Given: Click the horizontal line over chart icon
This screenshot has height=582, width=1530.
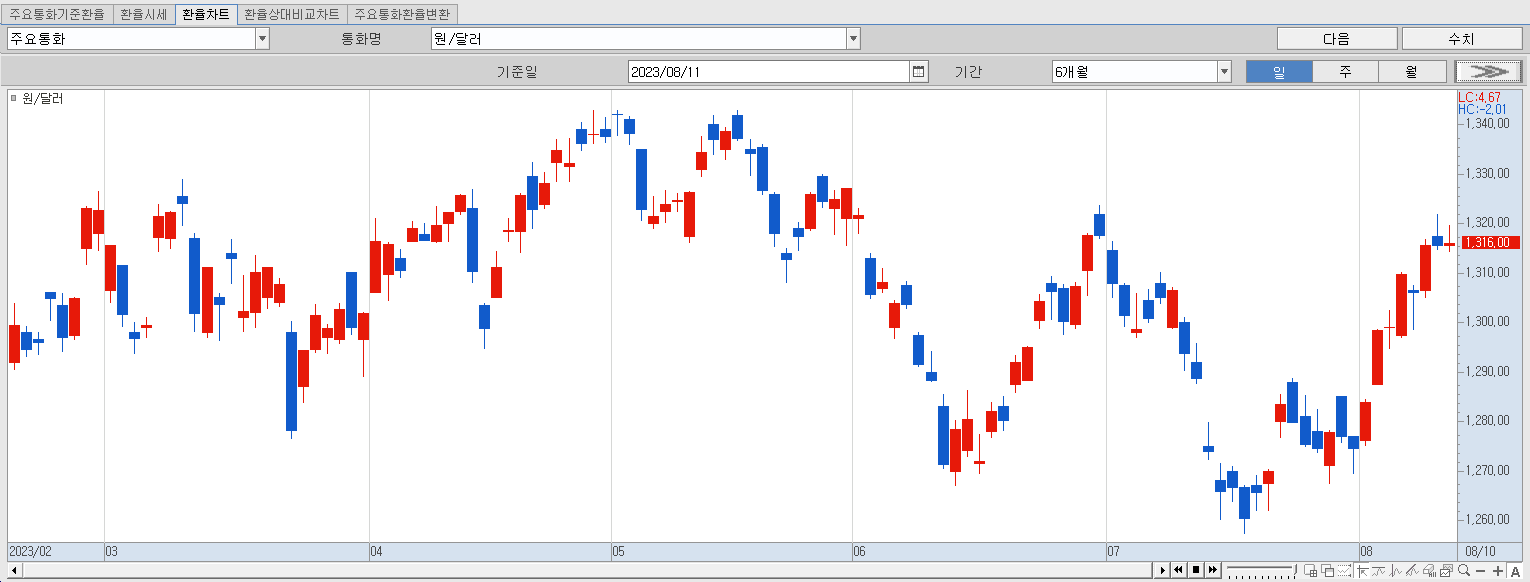Looking at the screenshot, I should point(1379,571).
